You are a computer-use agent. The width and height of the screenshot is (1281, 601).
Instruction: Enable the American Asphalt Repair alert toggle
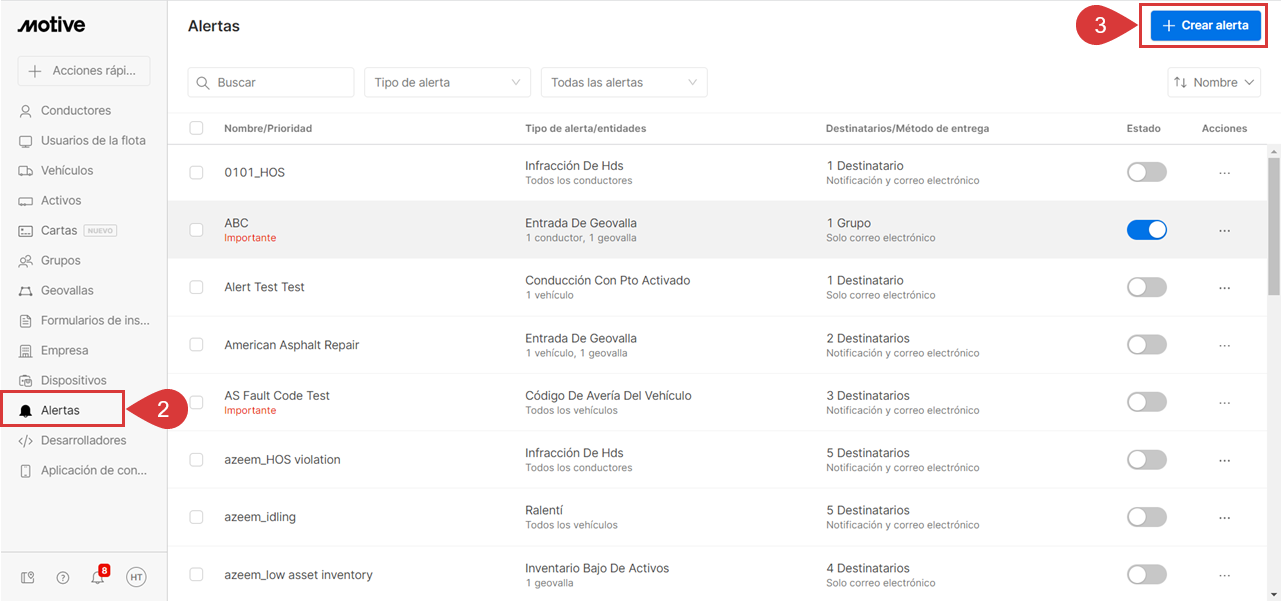click(1146, 345)
